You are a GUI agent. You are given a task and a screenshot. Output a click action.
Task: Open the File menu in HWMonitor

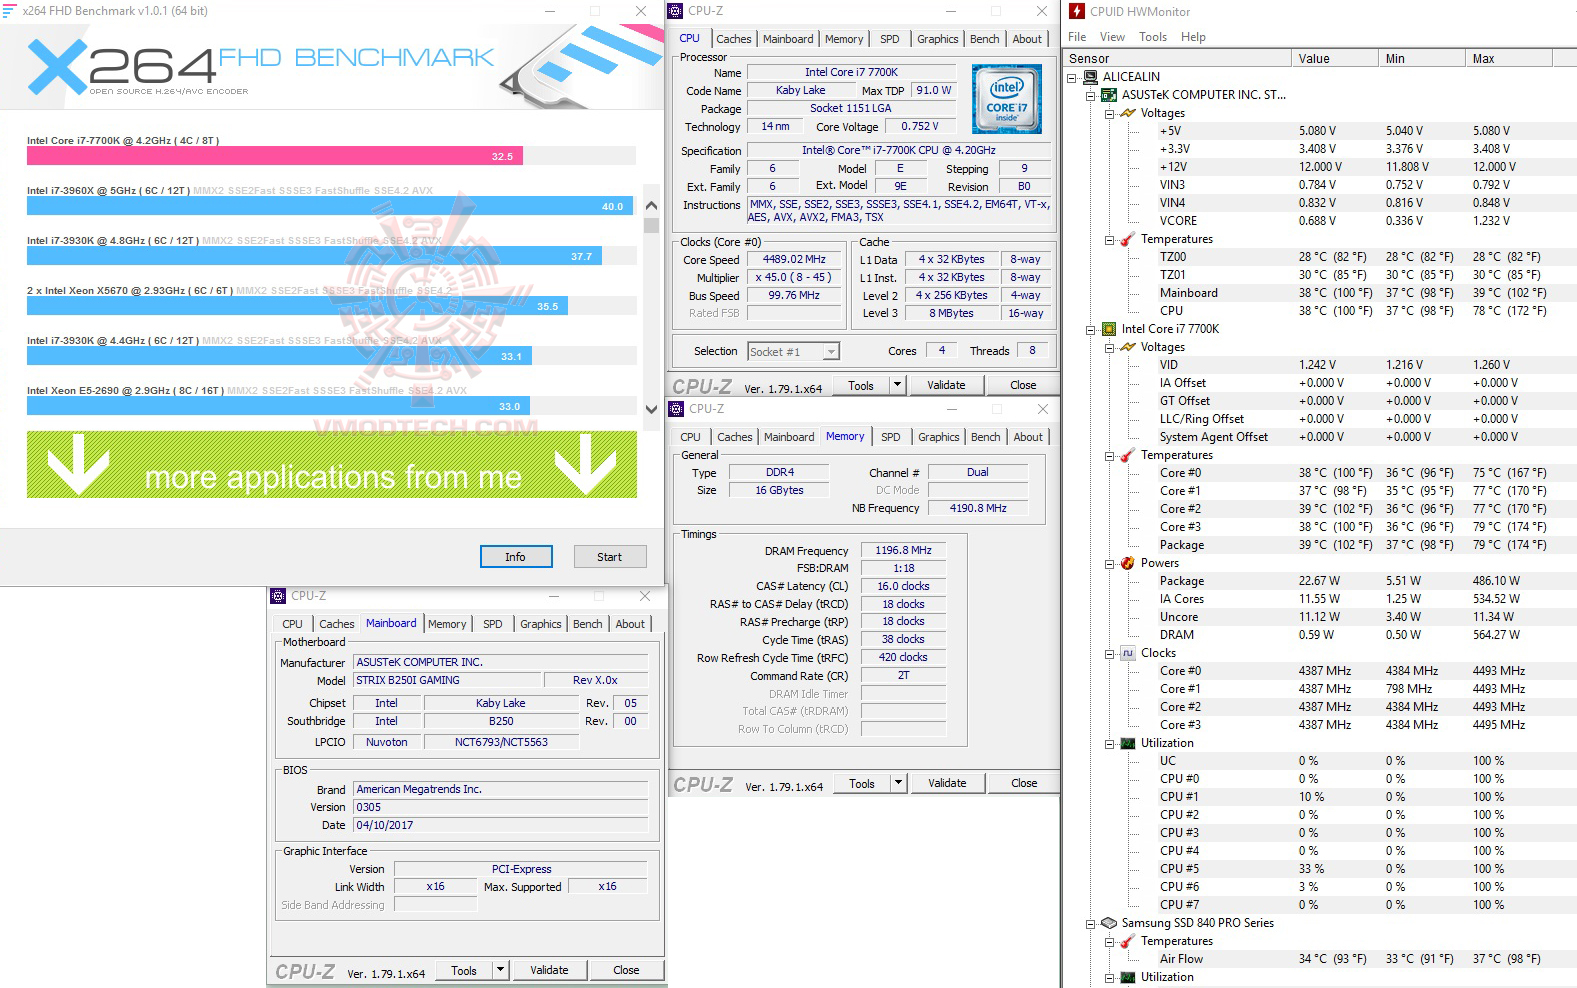(1077, 37)
